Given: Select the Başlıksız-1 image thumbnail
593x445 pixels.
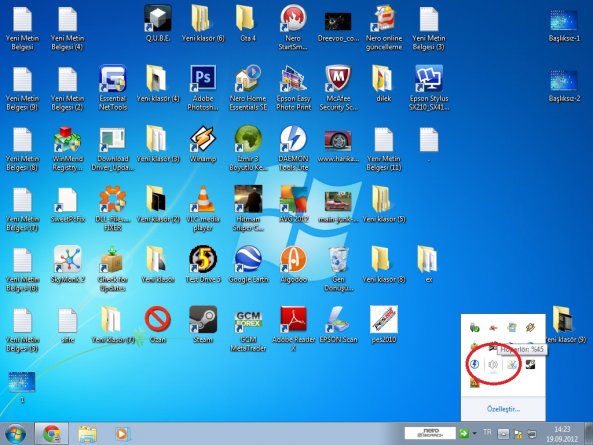Looking at the screenshot, I should tap(564, 25).
